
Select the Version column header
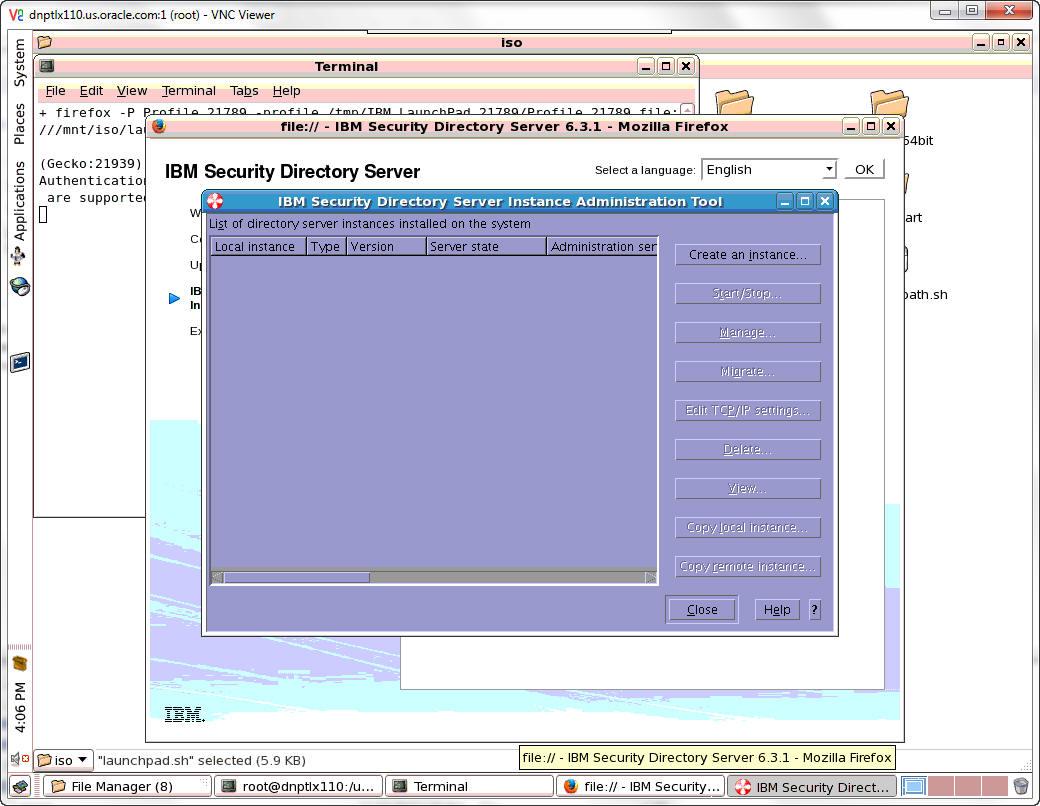[386, 247]
